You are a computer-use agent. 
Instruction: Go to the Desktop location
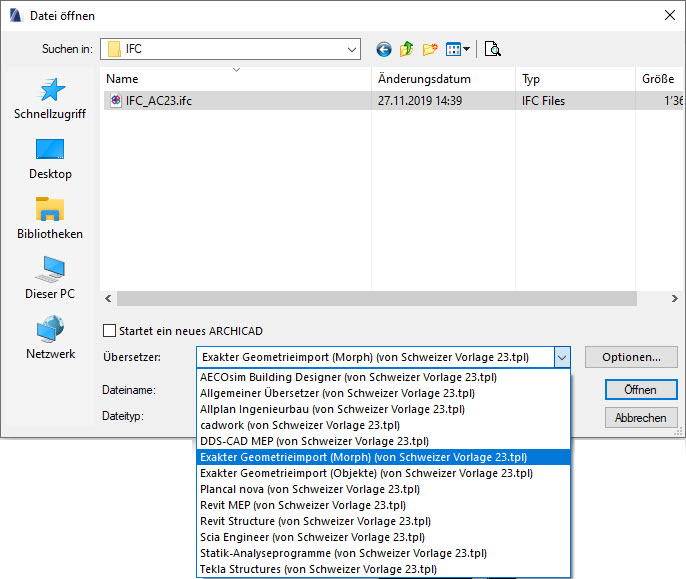[x=50, y=159]
